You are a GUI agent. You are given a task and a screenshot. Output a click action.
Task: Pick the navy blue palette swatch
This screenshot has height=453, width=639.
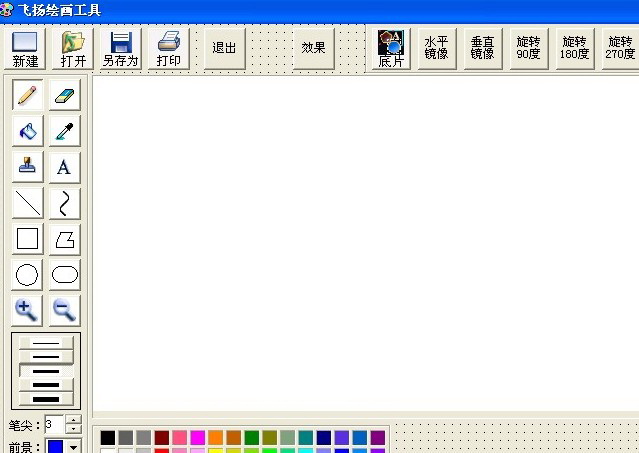[x=324, y=438]
